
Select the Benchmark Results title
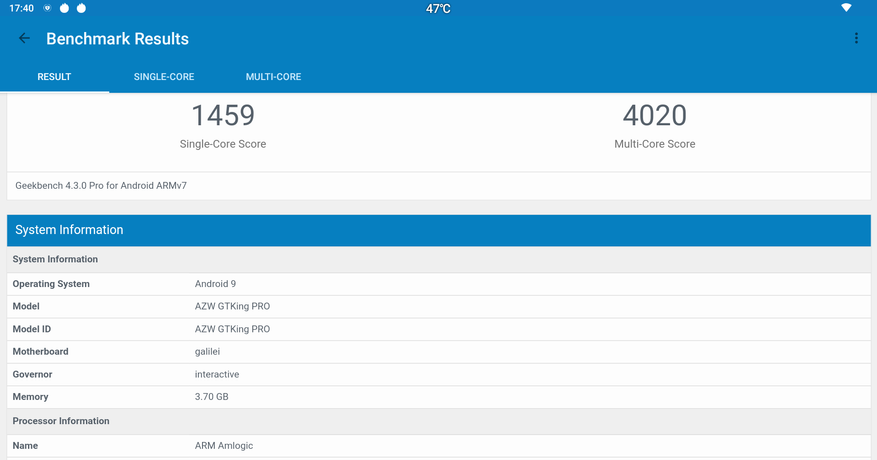(x=117, y=39)
